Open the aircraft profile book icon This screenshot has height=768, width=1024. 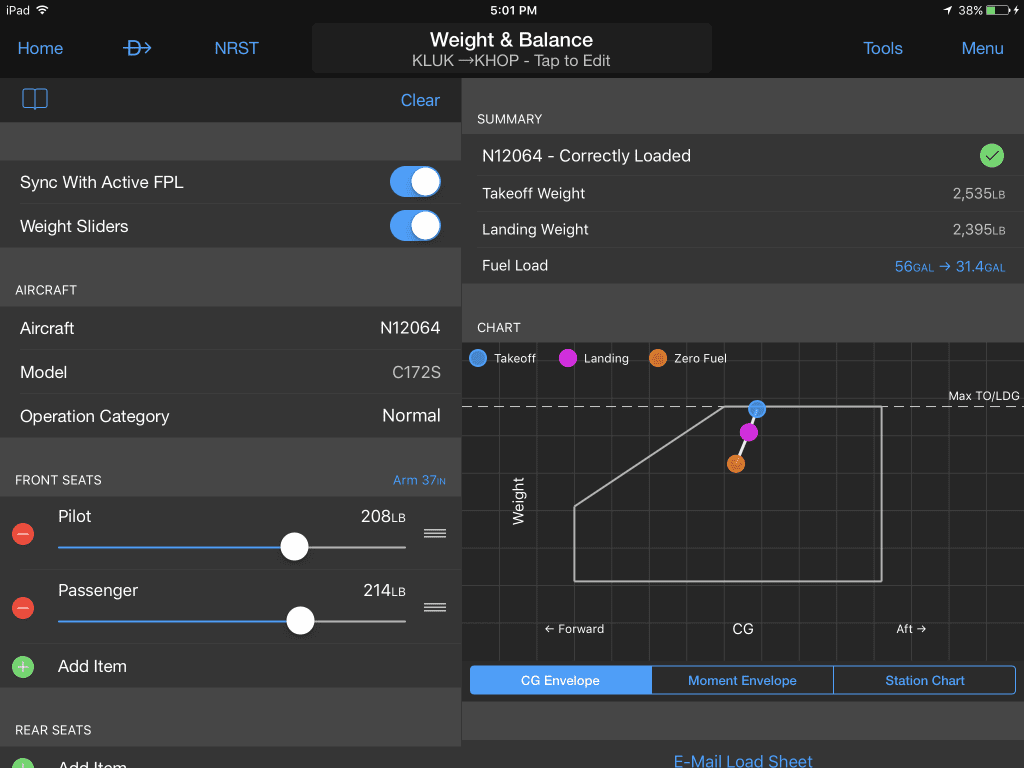(x=34, y=100)
